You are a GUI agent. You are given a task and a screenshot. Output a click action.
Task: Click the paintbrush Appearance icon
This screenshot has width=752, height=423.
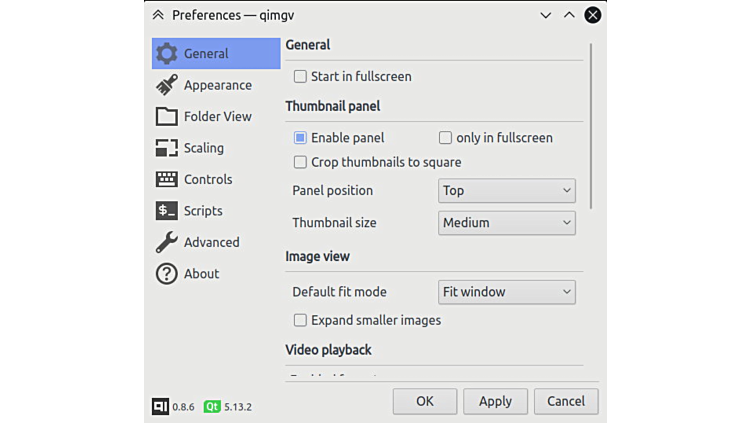[x=167, y=85]
